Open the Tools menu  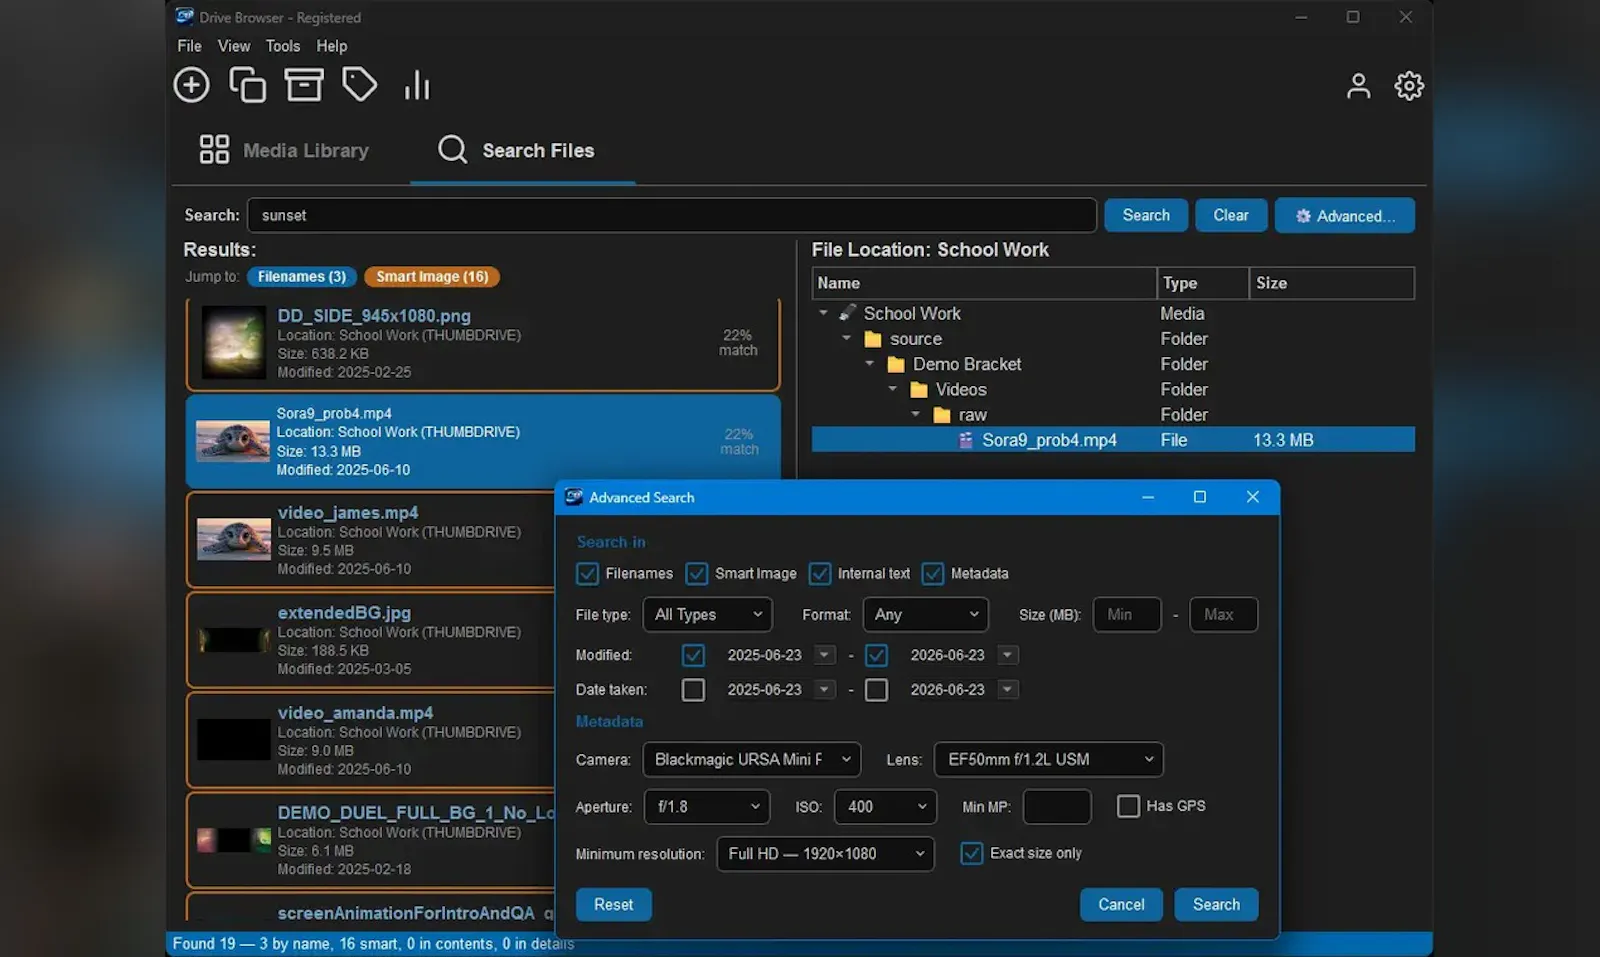tap(283, 46)
